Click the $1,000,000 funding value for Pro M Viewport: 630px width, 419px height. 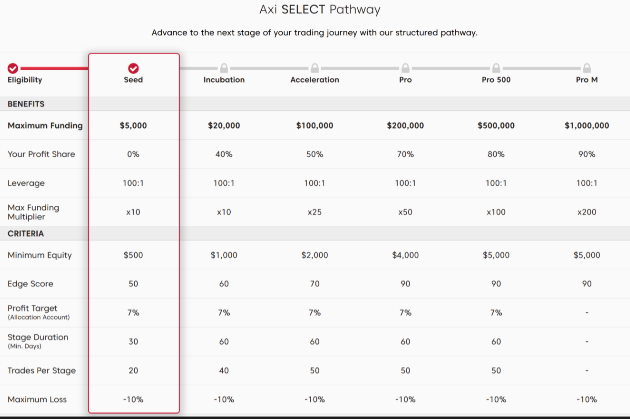tap(587, 126)
